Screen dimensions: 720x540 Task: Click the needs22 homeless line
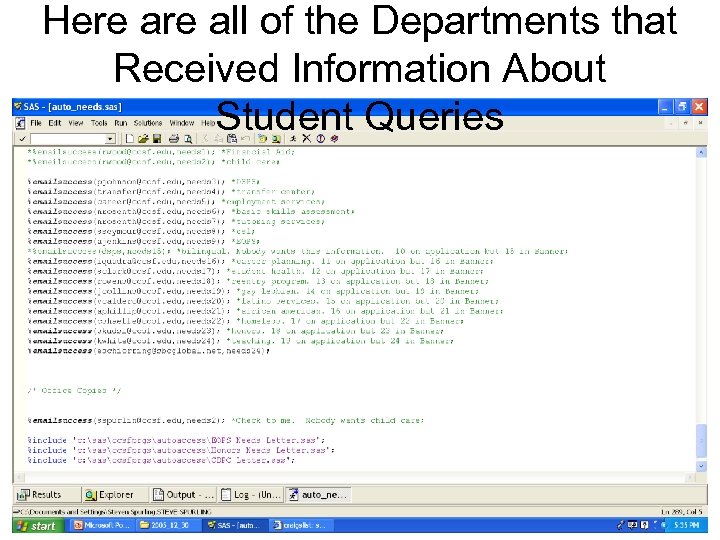[x=246, y=321]
